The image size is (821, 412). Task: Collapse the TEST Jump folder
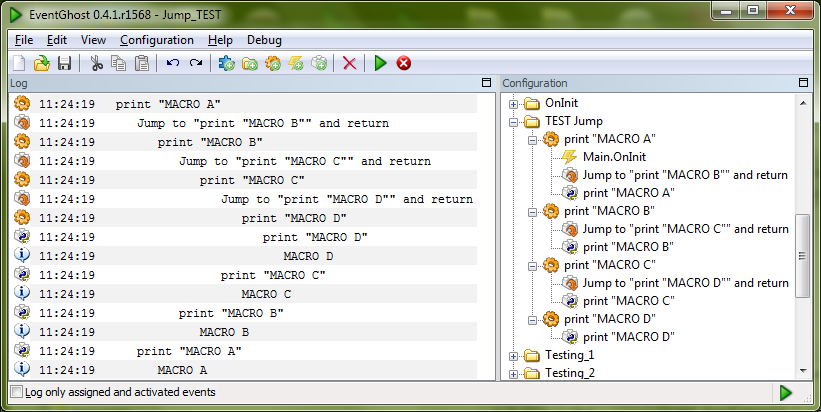click(x=514, y=122)
